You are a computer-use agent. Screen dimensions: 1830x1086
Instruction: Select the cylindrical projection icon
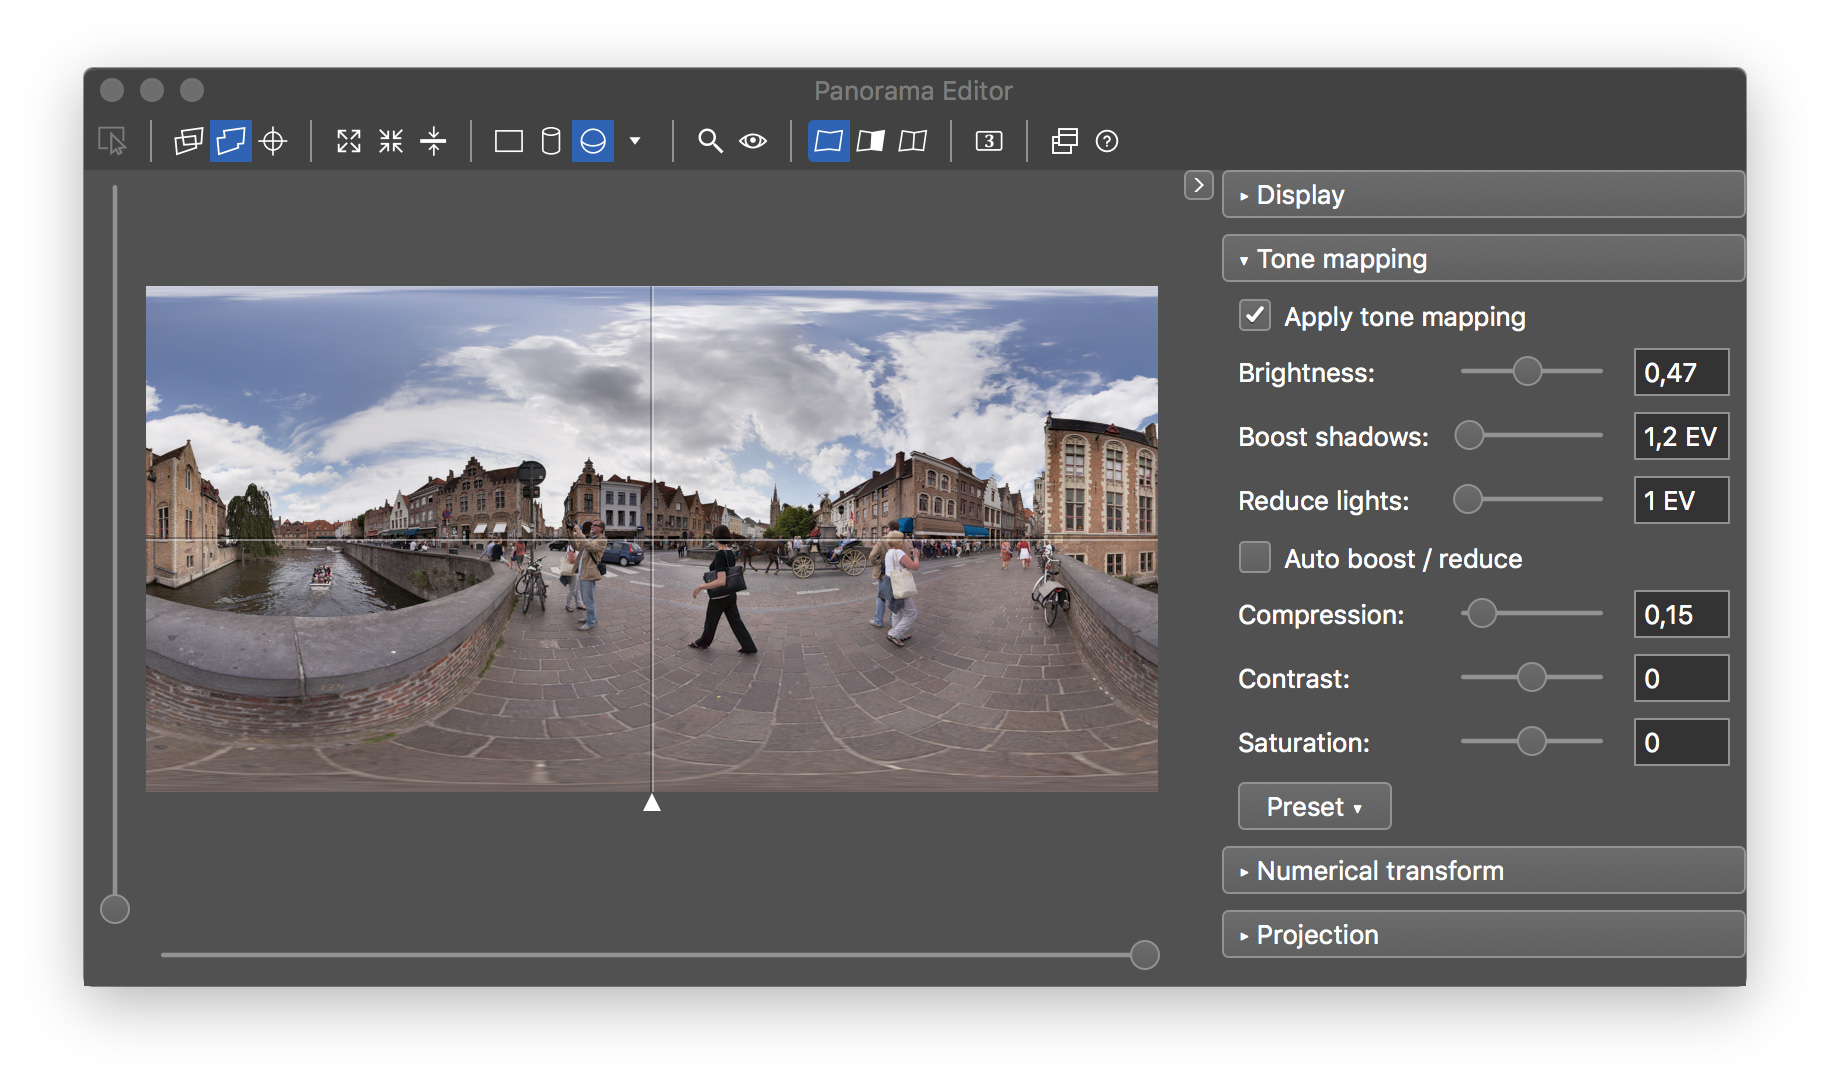pyautogui.click(x=551, y=141)
